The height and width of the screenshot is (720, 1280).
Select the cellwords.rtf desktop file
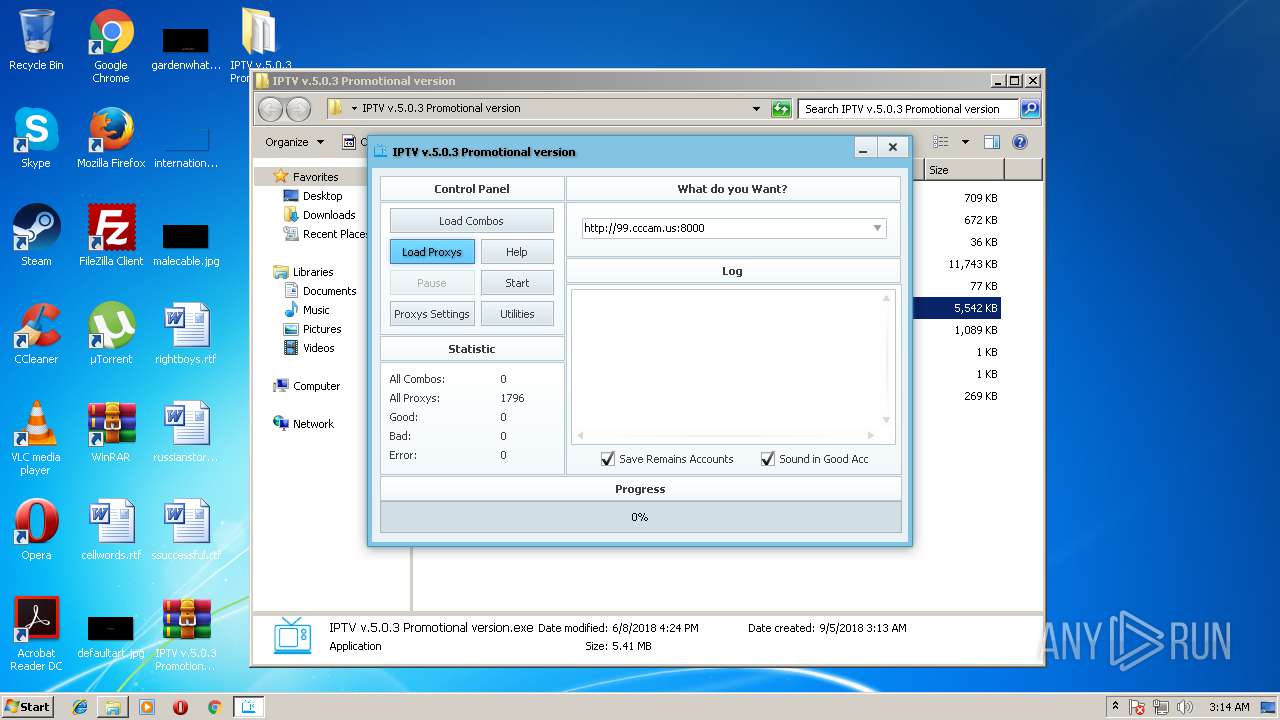pos(111,530)
